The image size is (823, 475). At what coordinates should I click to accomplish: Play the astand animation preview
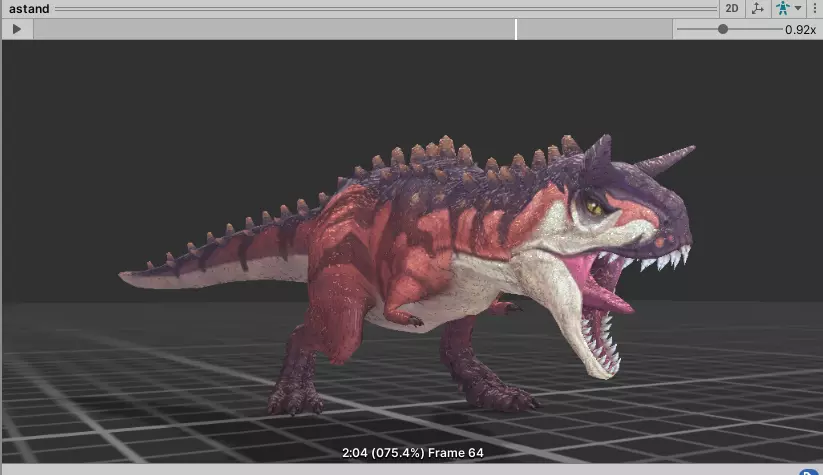pyautogui.click(x=17, y=29)
